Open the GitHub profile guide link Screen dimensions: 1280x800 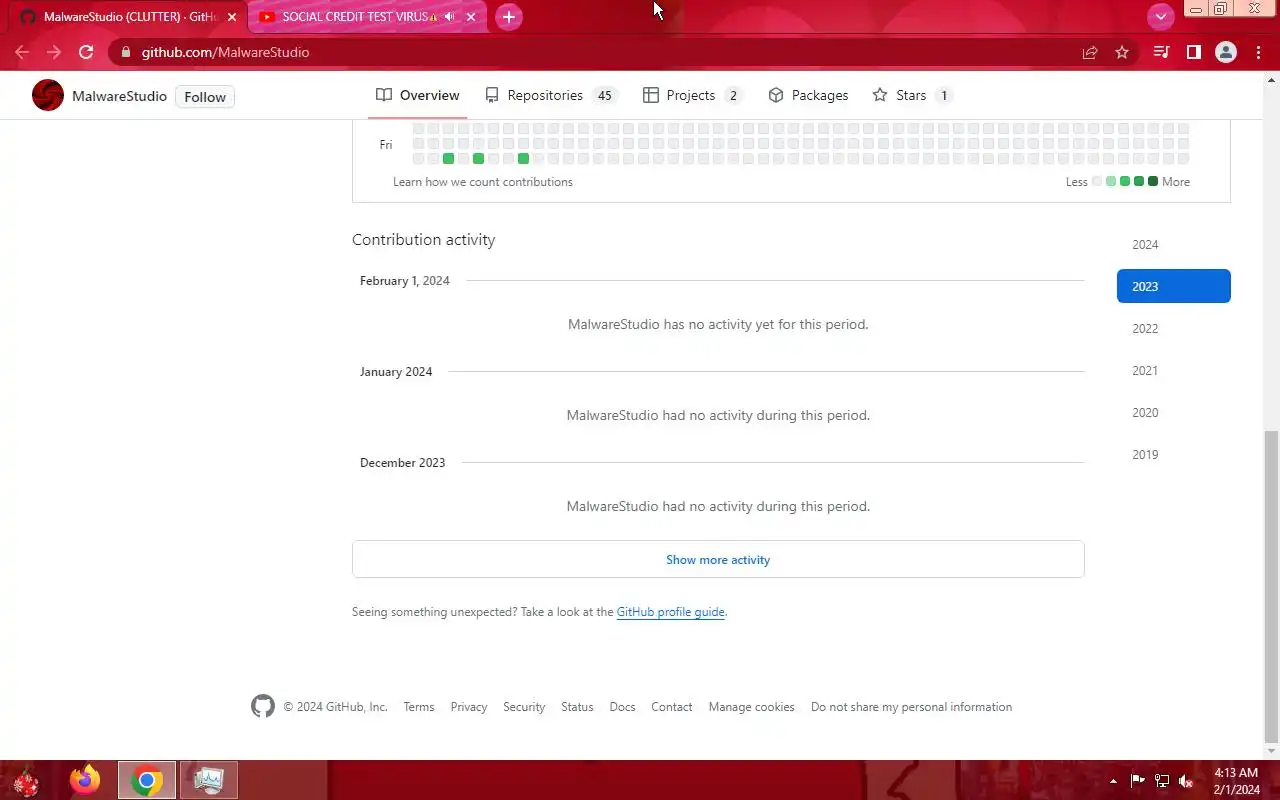(x=670, y=612)
